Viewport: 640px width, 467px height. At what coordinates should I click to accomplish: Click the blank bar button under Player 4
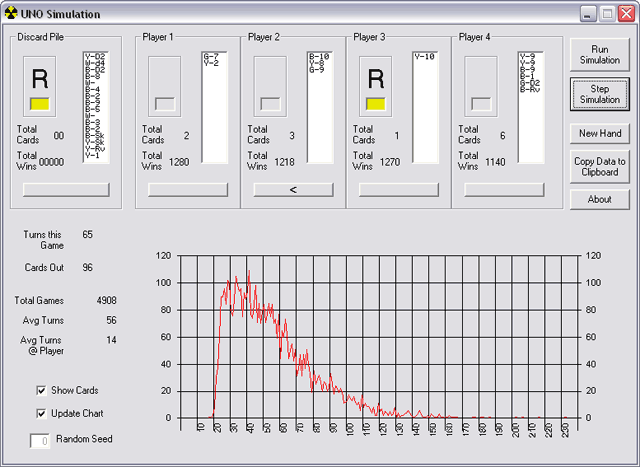(x=504, y=190)
